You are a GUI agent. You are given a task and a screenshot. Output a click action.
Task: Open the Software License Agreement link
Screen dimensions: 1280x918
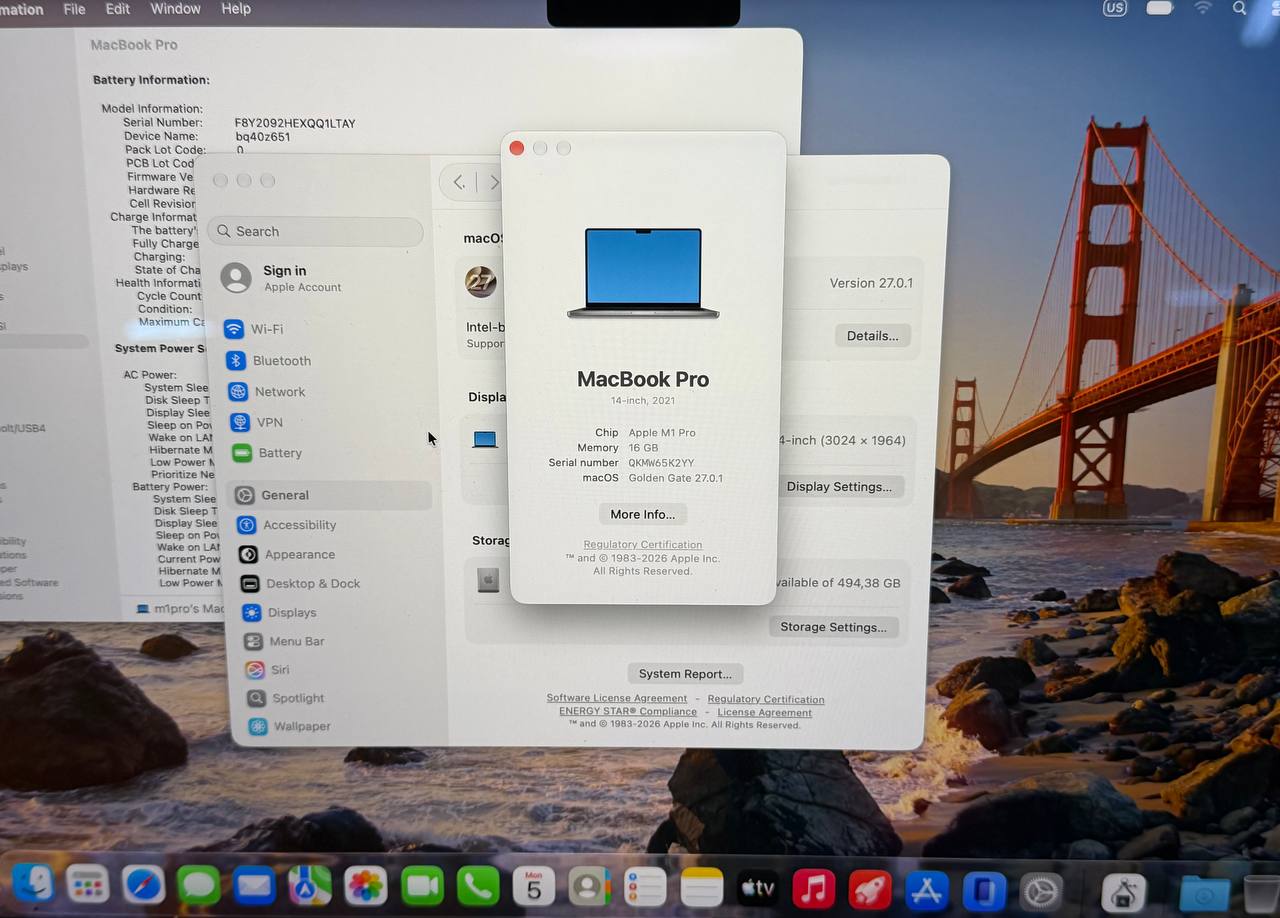pyautogui.click(x=617, y=698)
